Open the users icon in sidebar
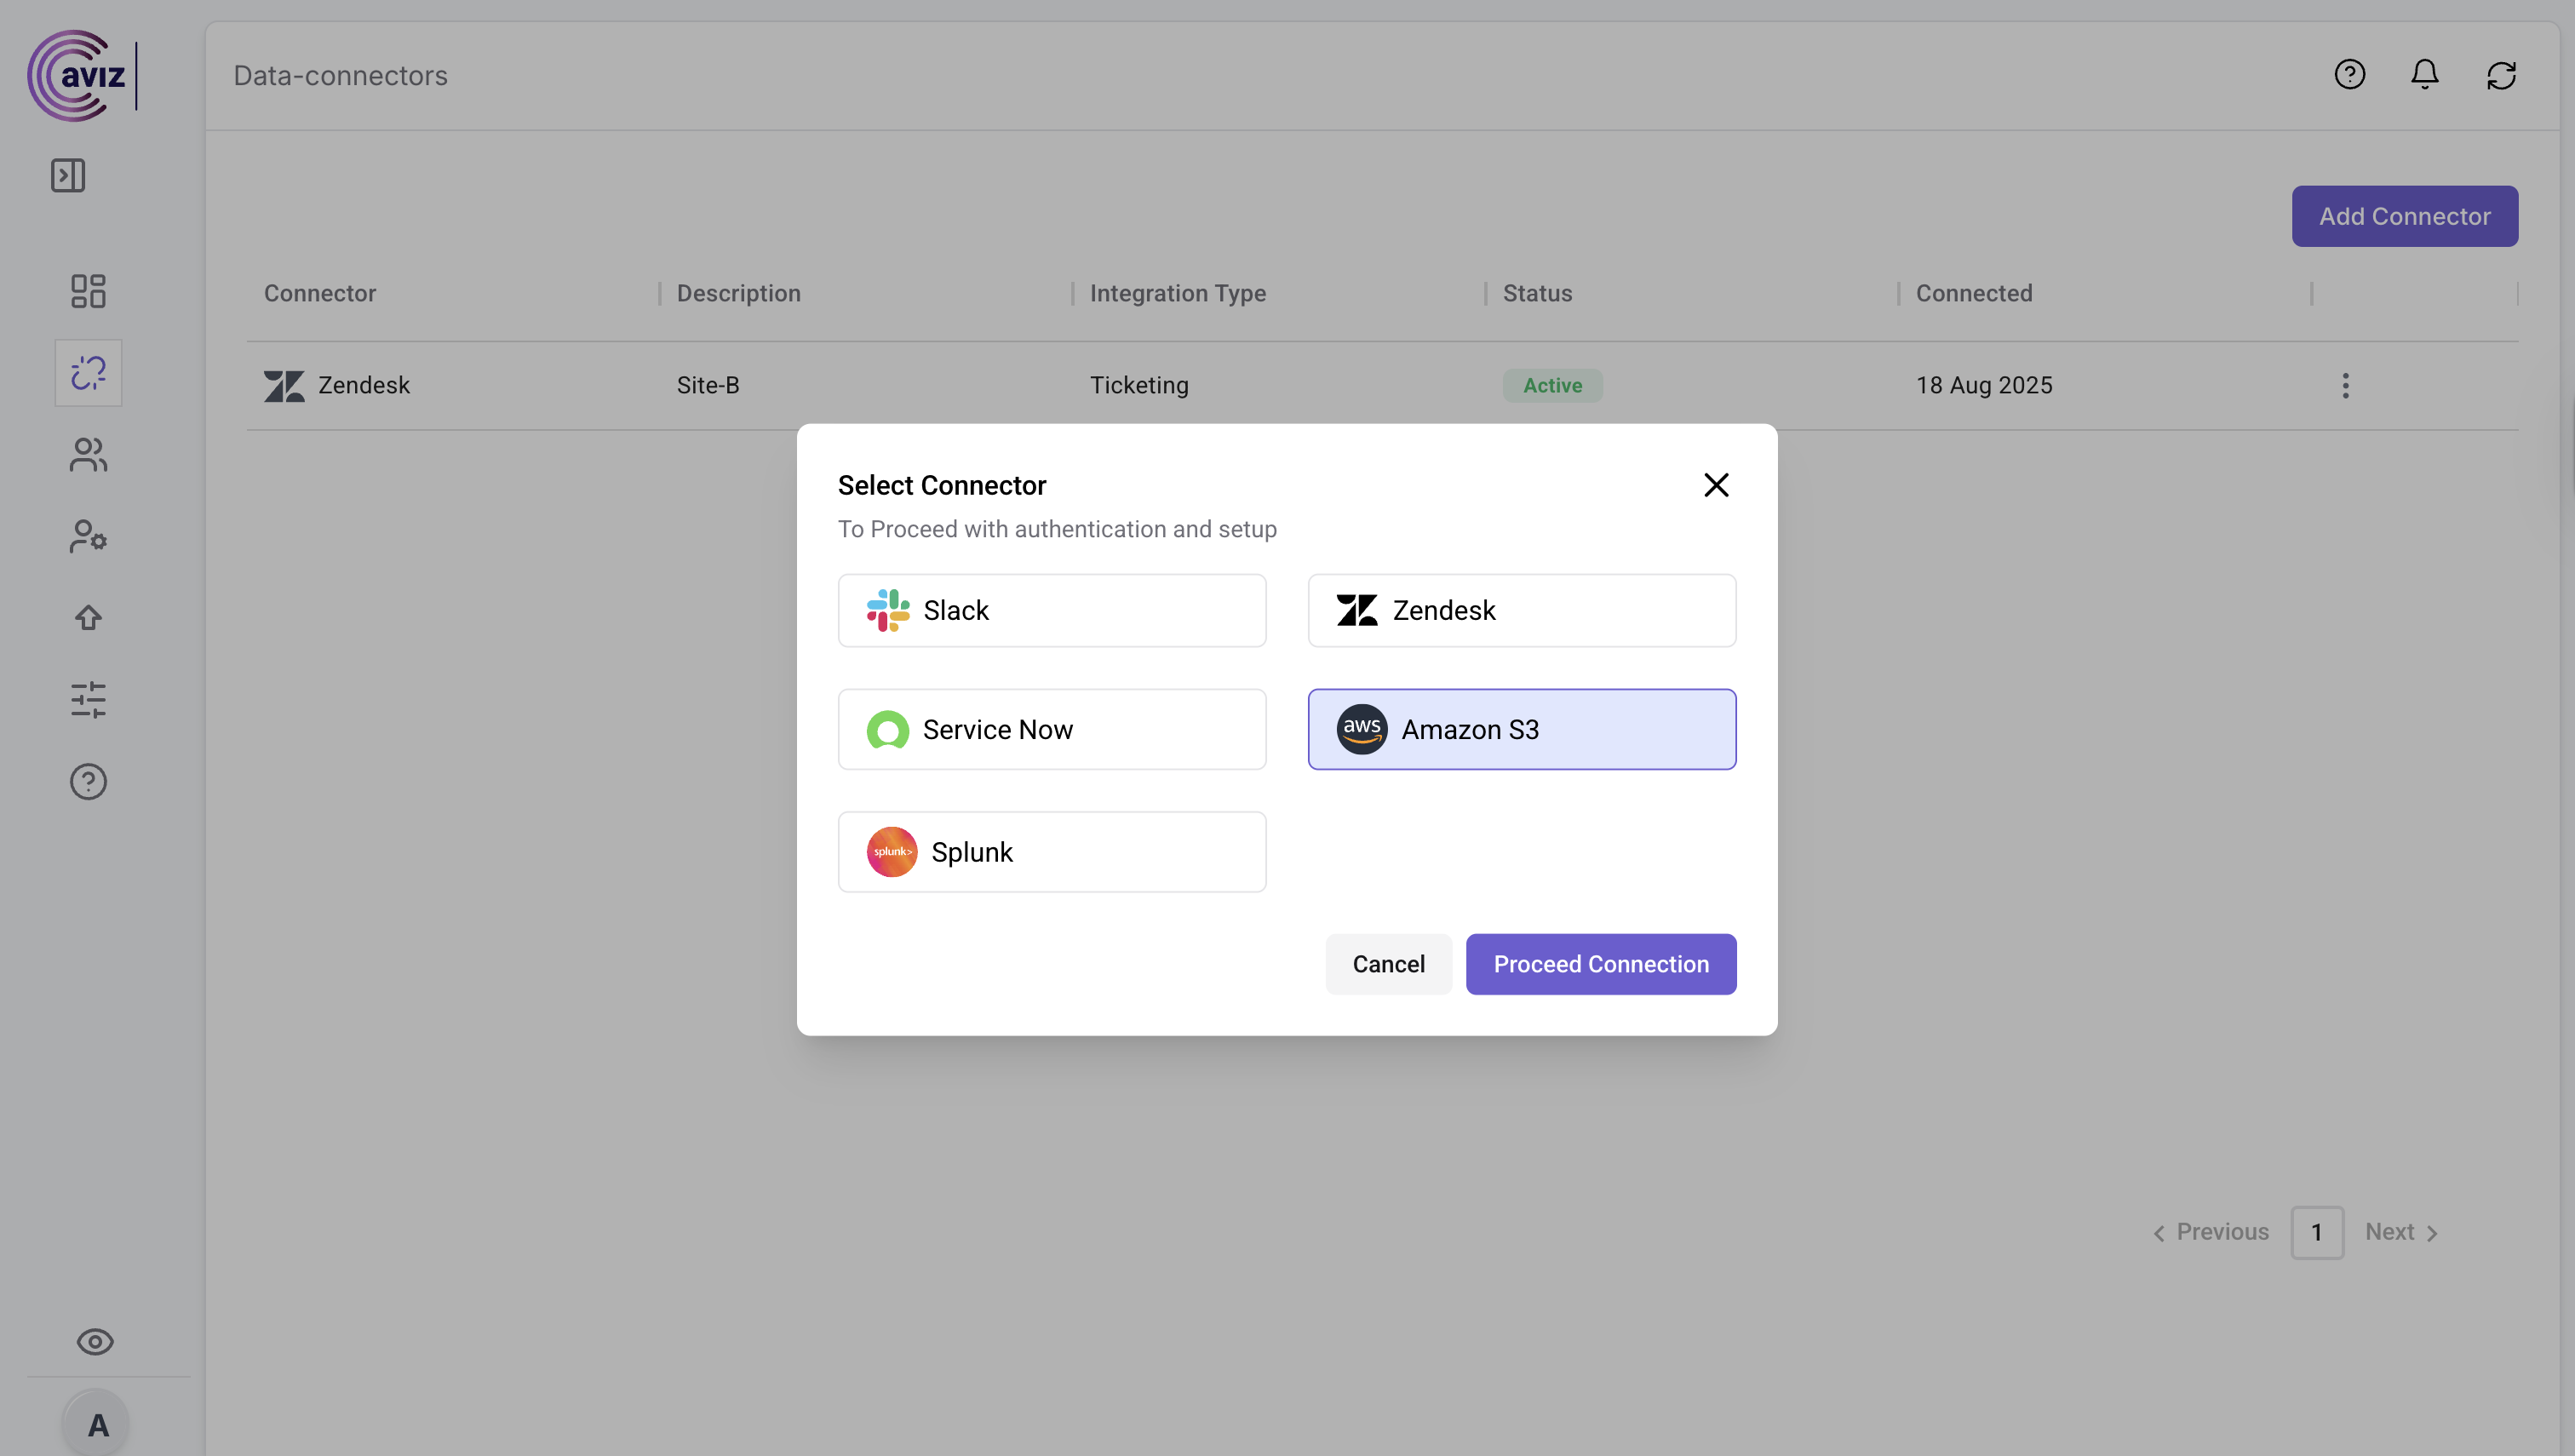Image resolution: width=2575 pixels, height=1456 pixels. 88,455
